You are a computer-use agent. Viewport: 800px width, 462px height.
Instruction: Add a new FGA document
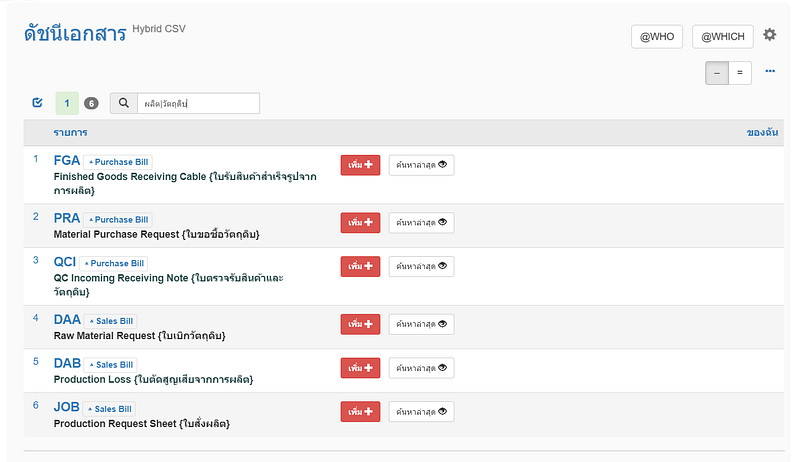click(x=360, y=165)
